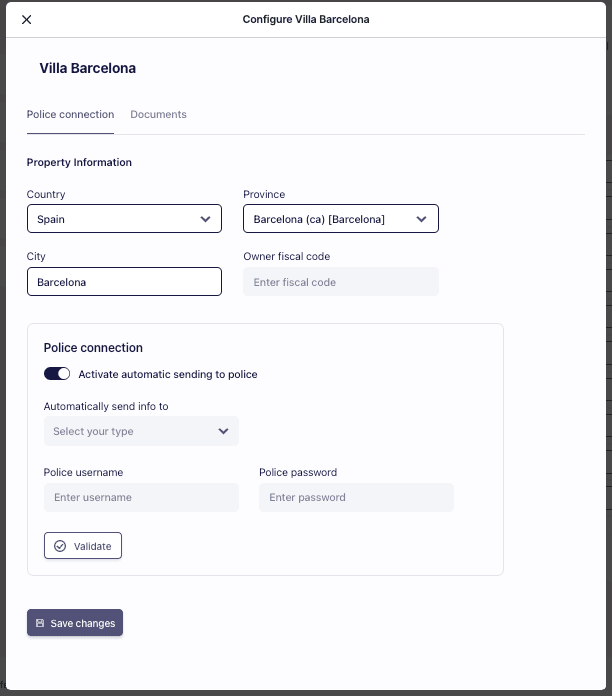Click the Police password field
The width and height of the screenshot is (612, 696).
[356, 497]
